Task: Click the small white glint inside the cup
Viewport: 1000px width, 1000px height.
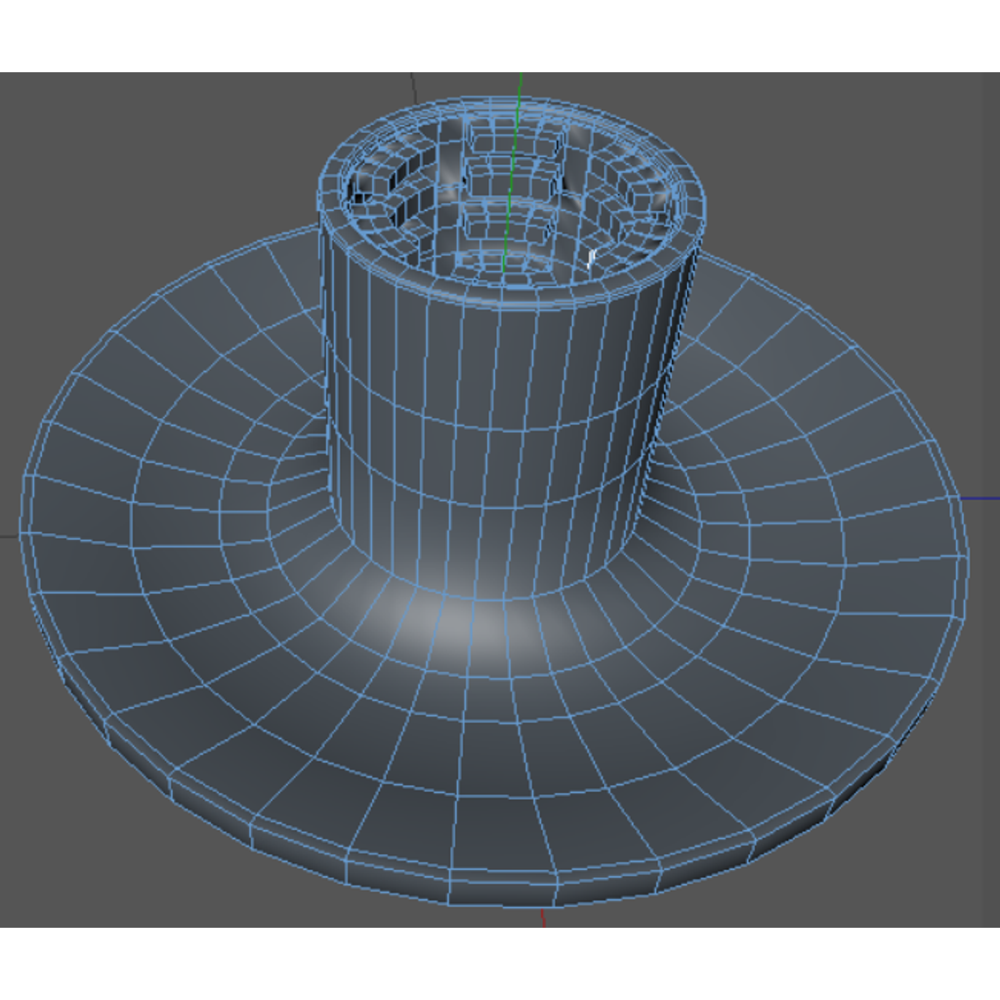Action: point(591,258)
